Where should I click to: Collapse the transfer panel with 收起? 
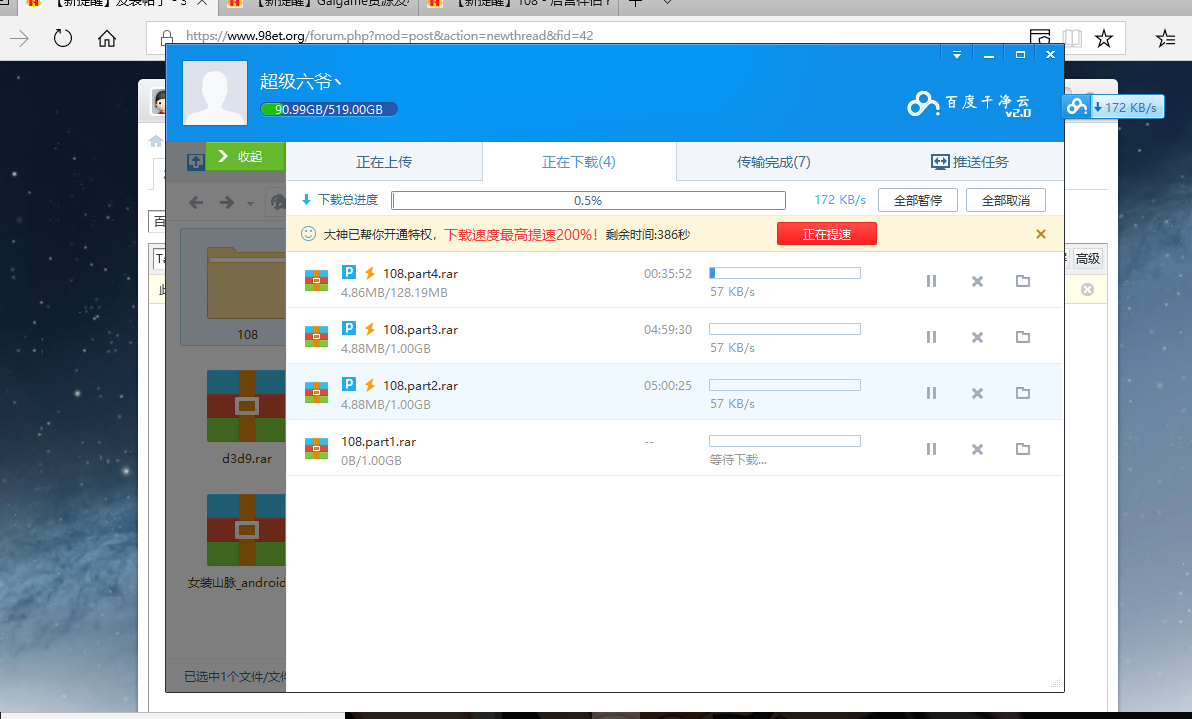246,157
